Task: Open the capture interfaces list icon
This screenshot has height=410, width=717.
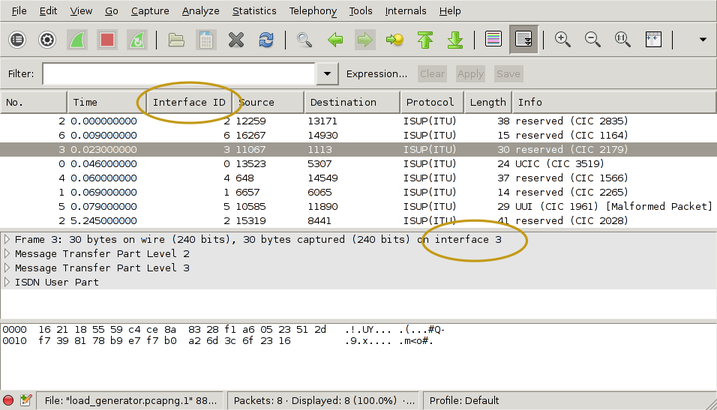Action: click(x=17, y=40)
